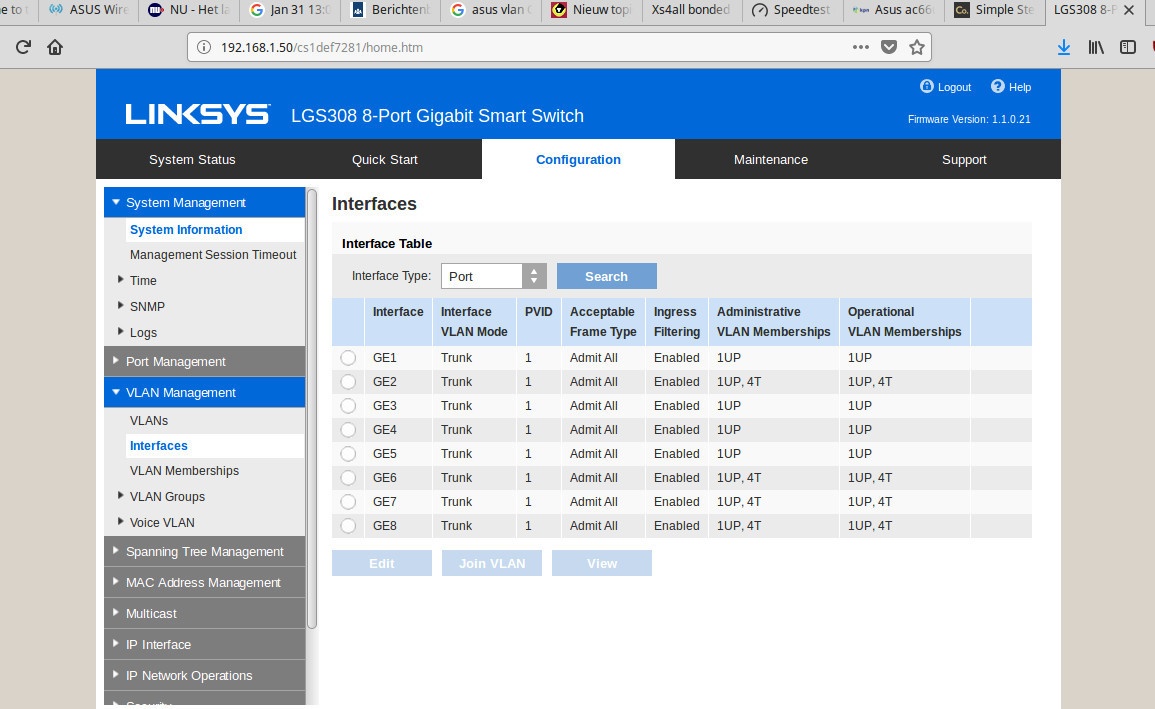Open the System Status tab

click(x=192, y=159)
